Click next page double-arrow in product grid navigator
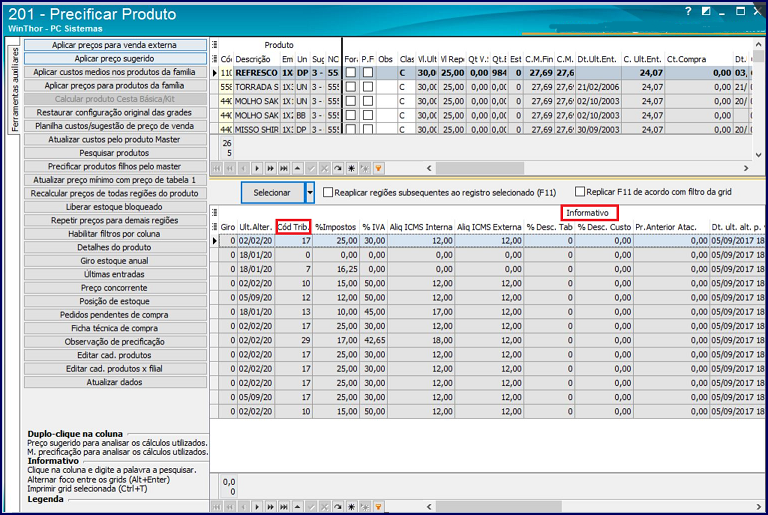 pyautogui.click(x=270, y=168)
